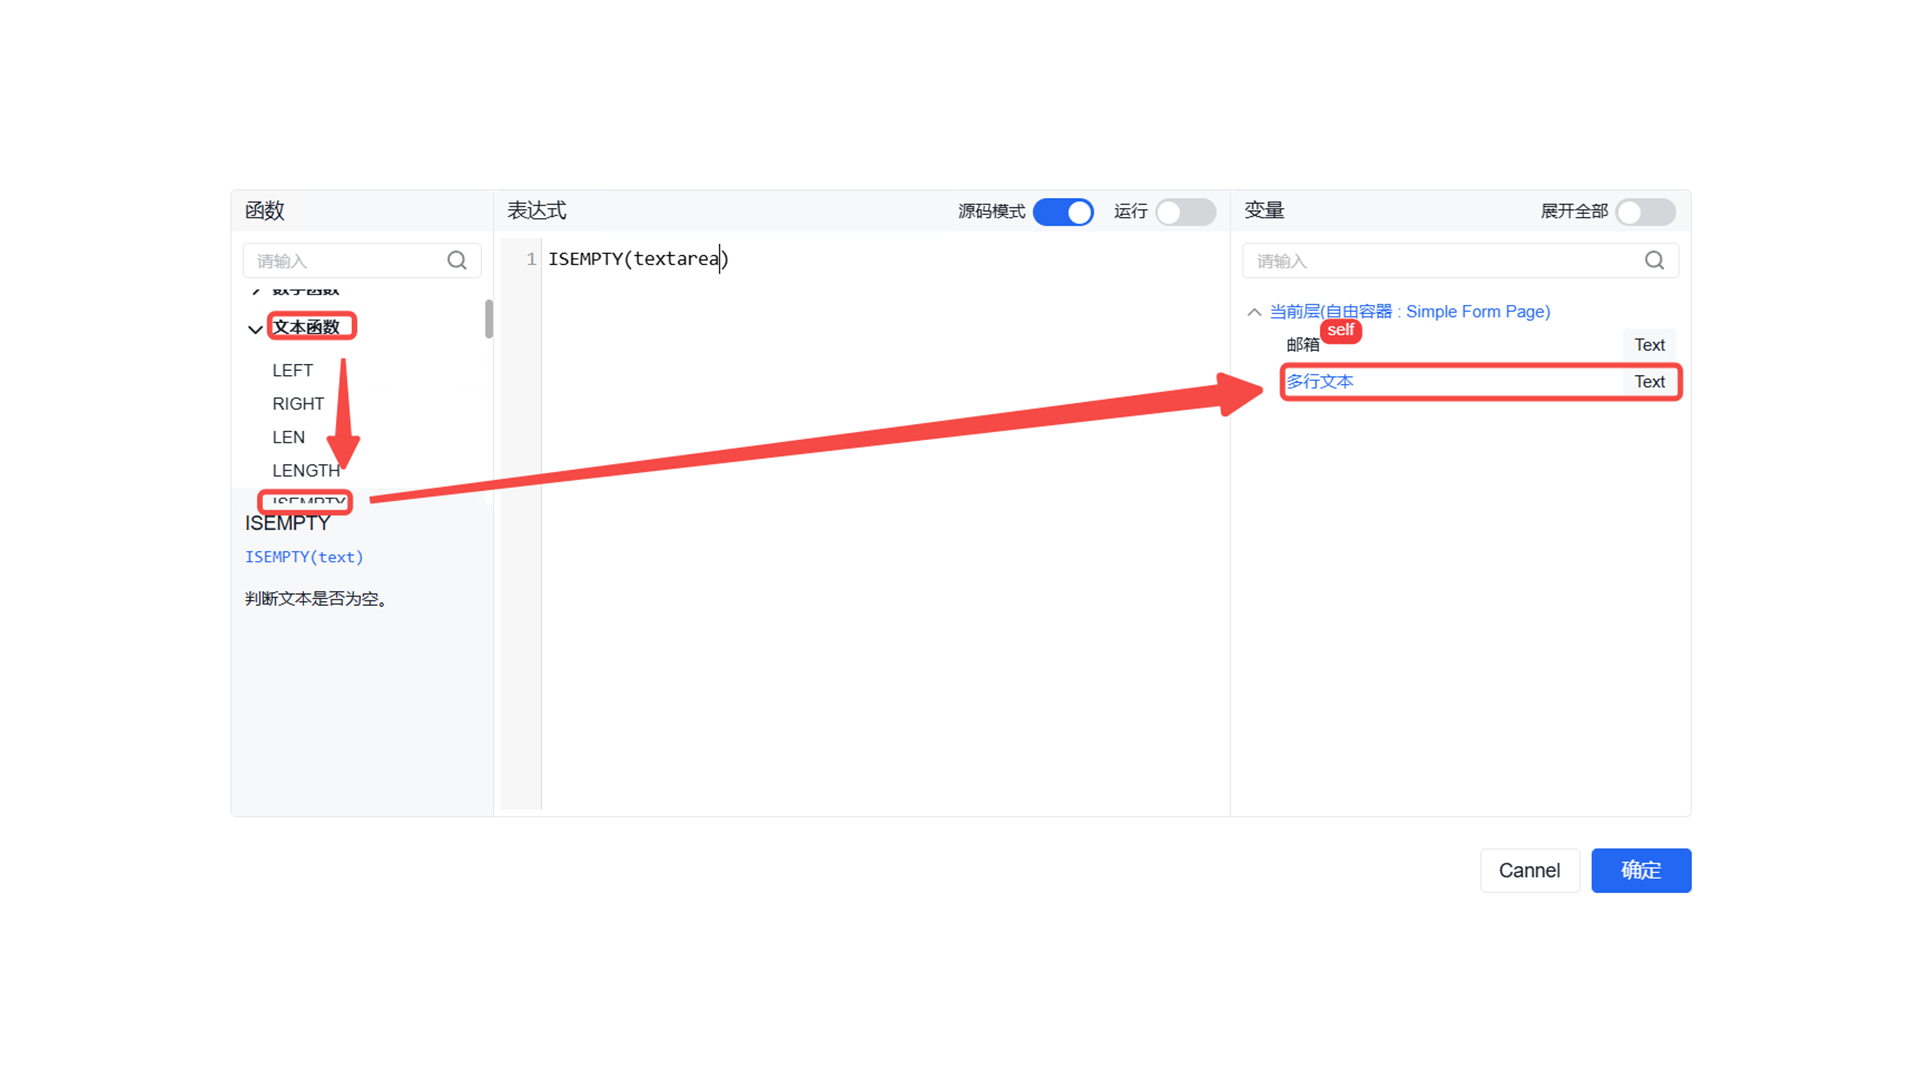Enable the 运行 run switch
This screenshot has height=1080, width=1920.
tap(1185, 212)
